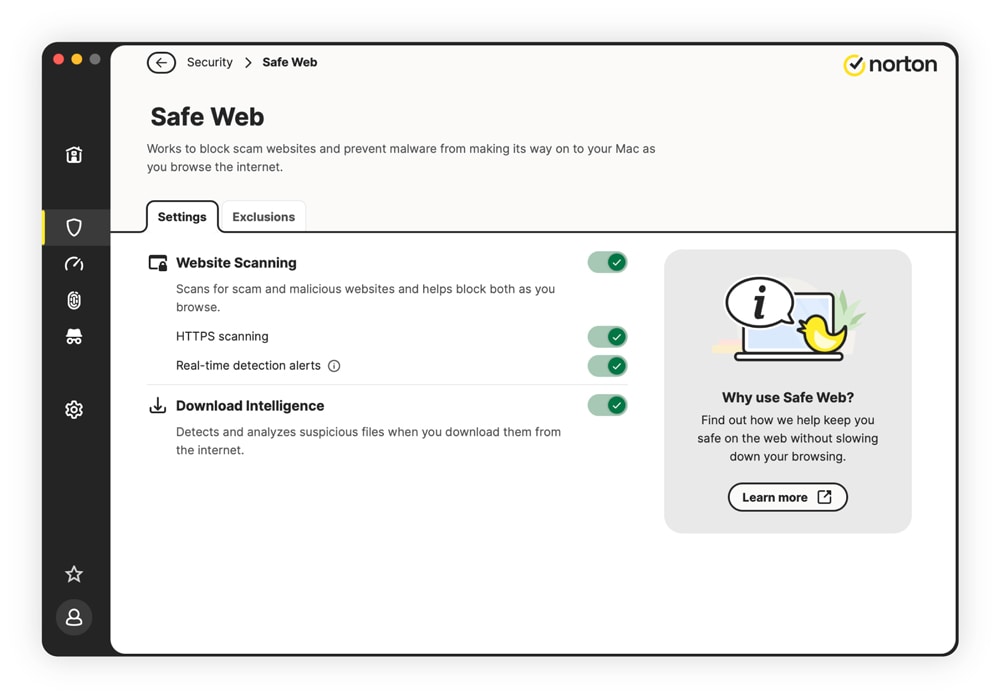Turn off HTTPS scanning
The width and height of the screenshot is (1000, 698).
tap(607, 336)
